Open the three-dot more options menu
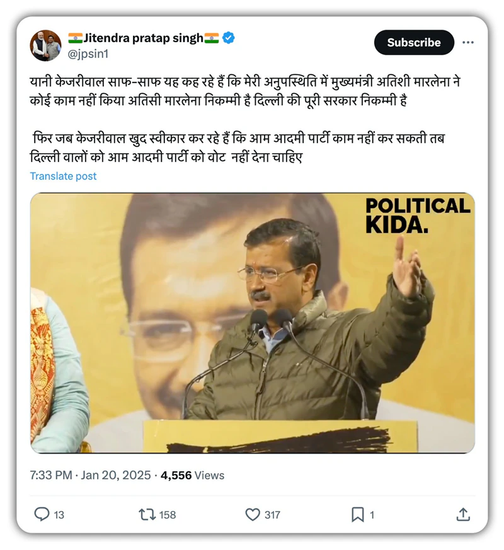The width and height of the screenshot is (504, 550). pos(468,42)
